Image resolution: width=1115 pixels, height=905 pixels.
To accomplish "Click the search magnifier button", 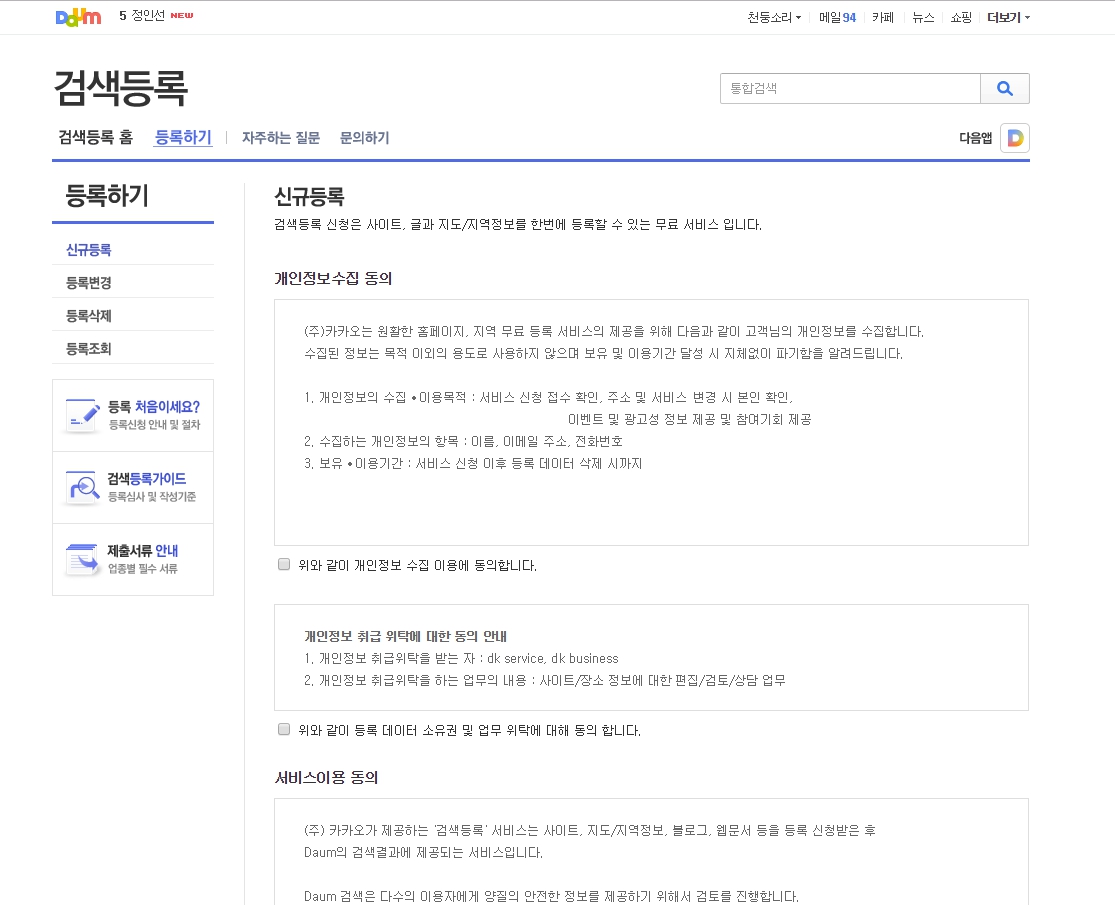I will pos(1004,88).
